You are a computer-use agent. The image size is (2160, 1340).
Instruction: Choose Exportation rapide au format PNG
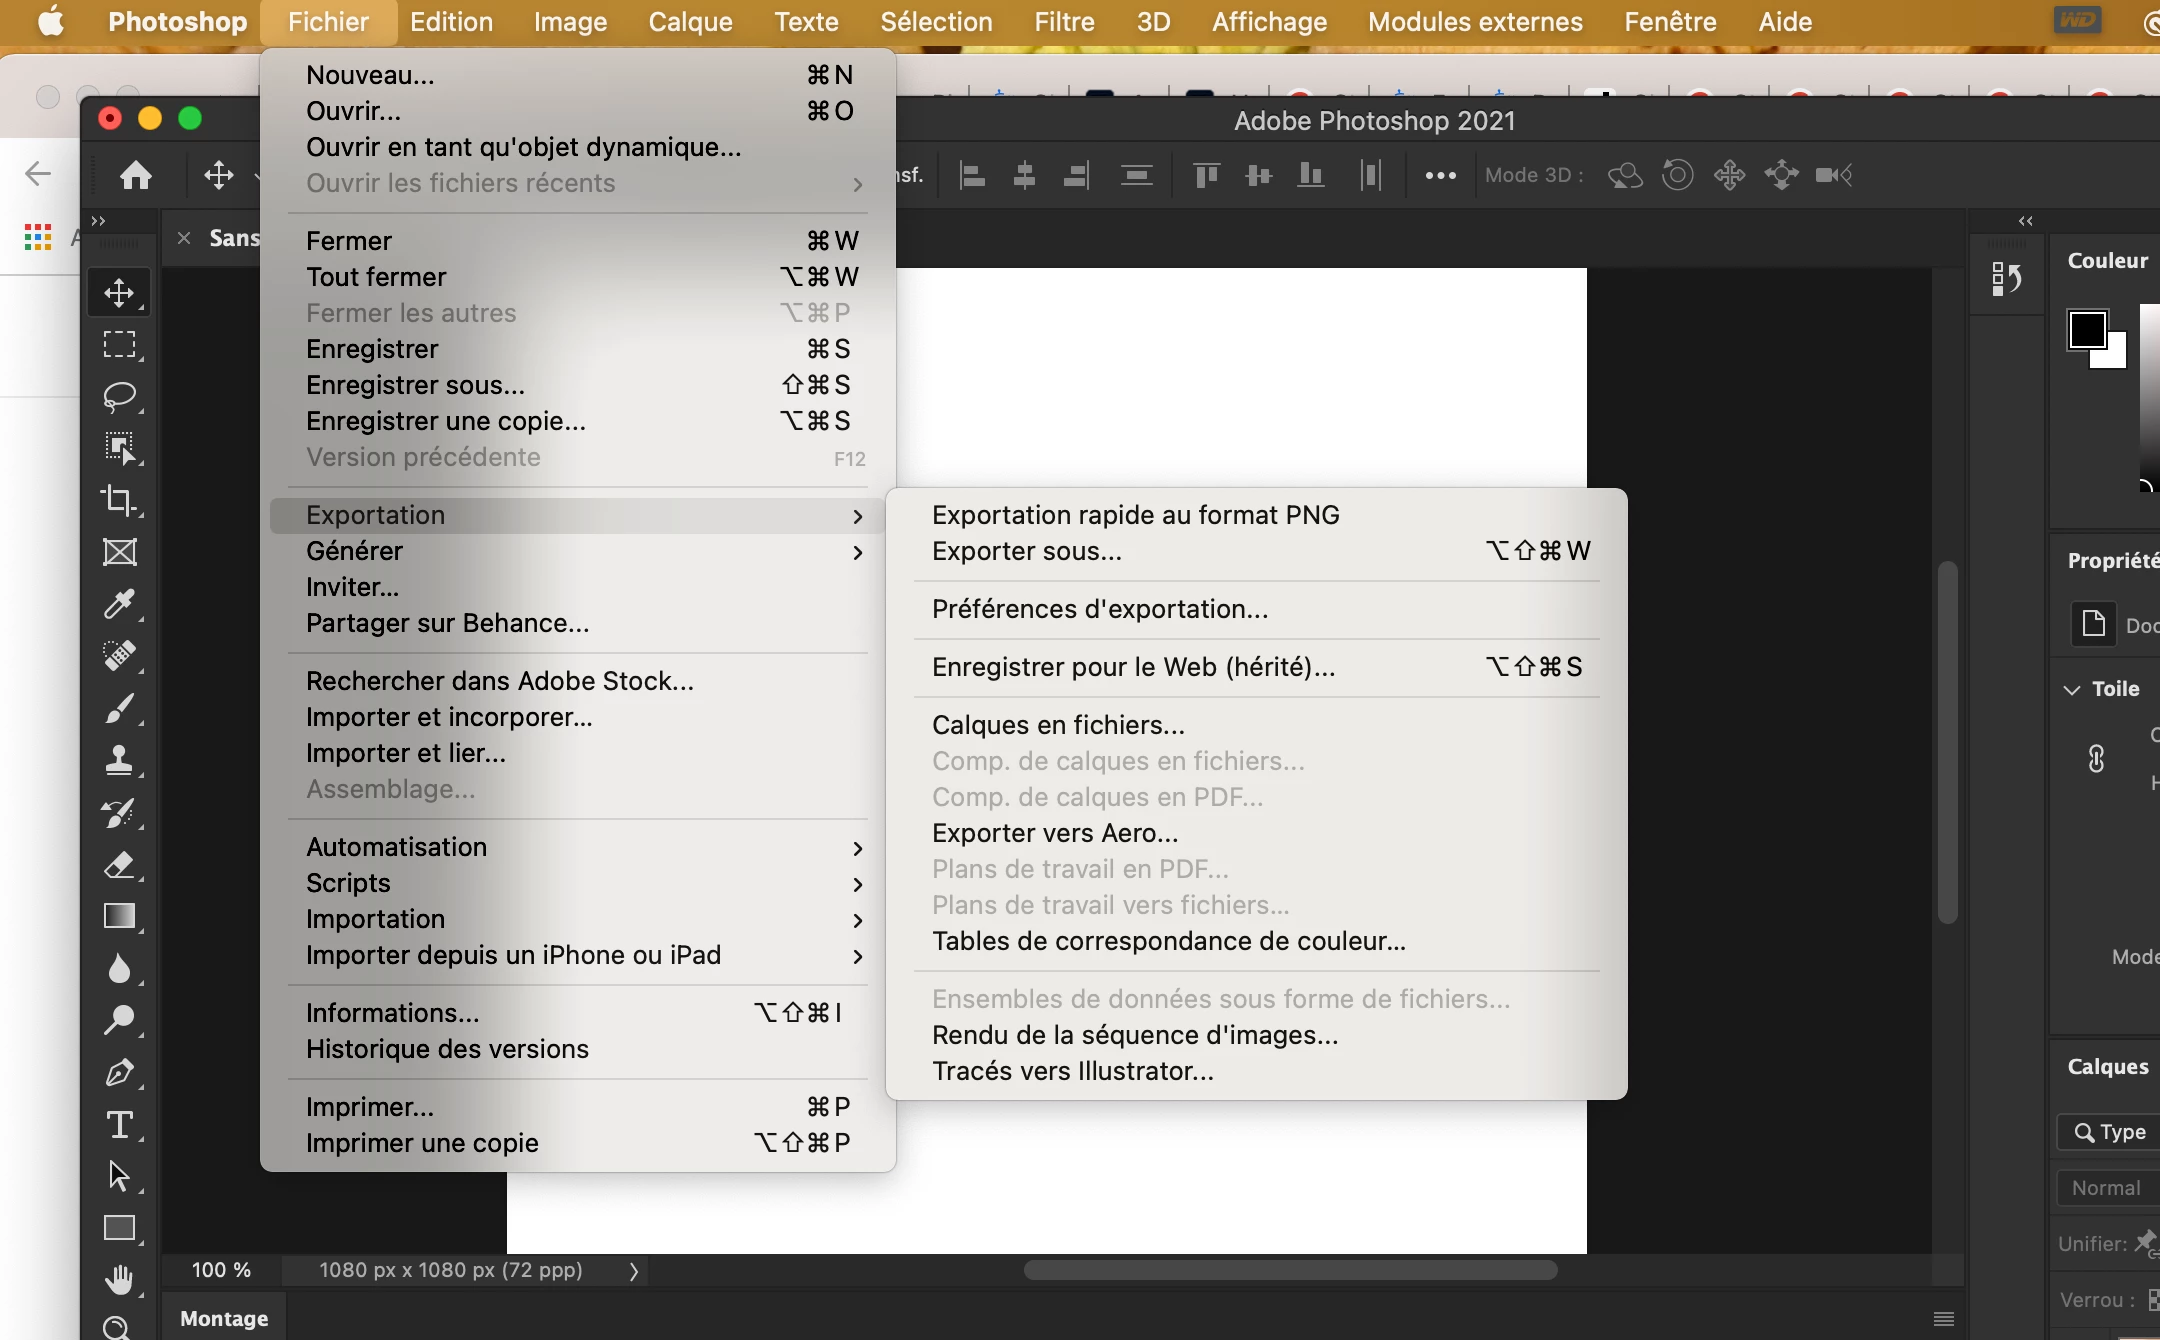click(1135, 515)
